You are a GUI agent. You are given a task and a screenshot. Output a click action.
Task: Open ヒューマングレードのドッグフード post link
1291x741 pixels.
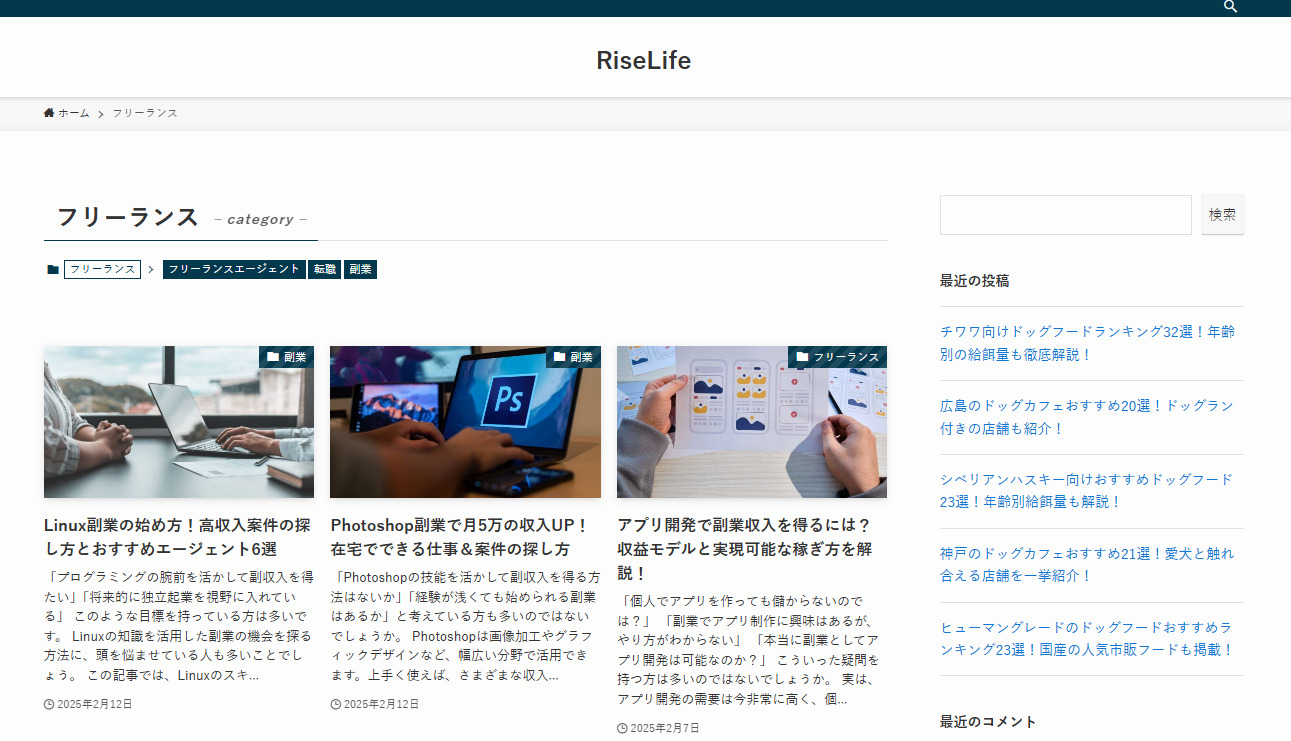pyautogui.click(x=1087, y=639)
